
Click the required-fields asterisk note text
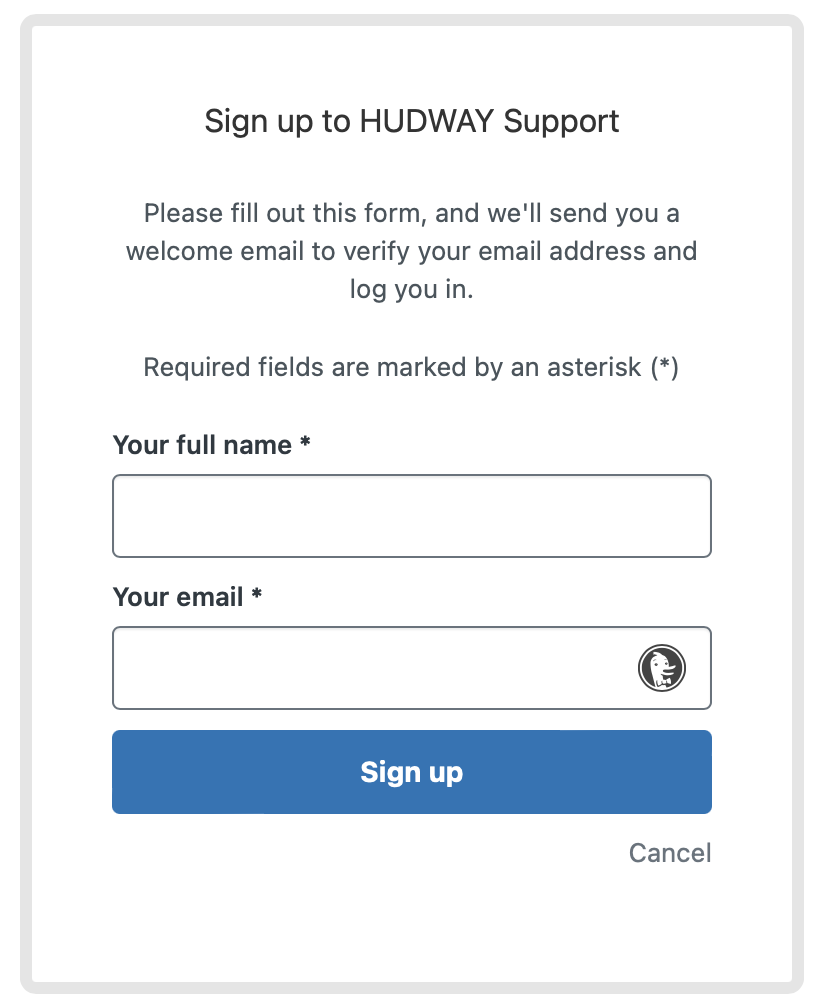pyautogui.click(x=411, y=367)
